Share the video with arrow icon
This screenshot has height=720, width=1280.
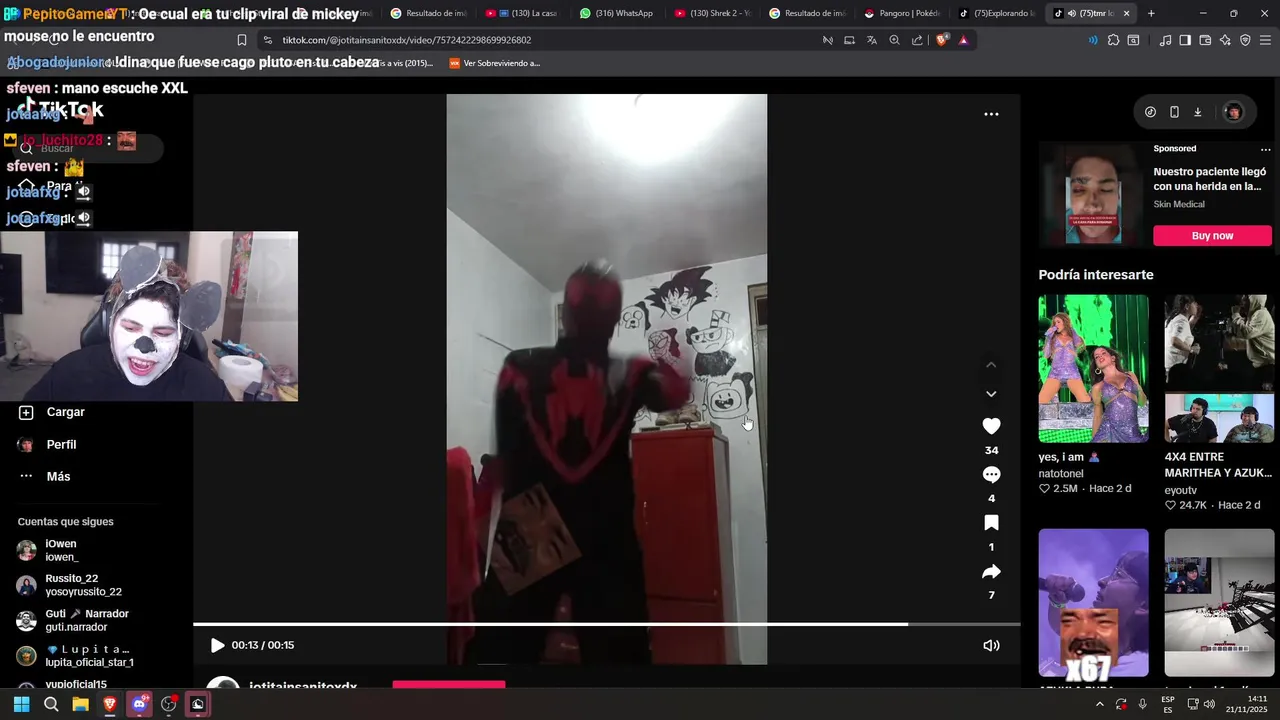991,572
